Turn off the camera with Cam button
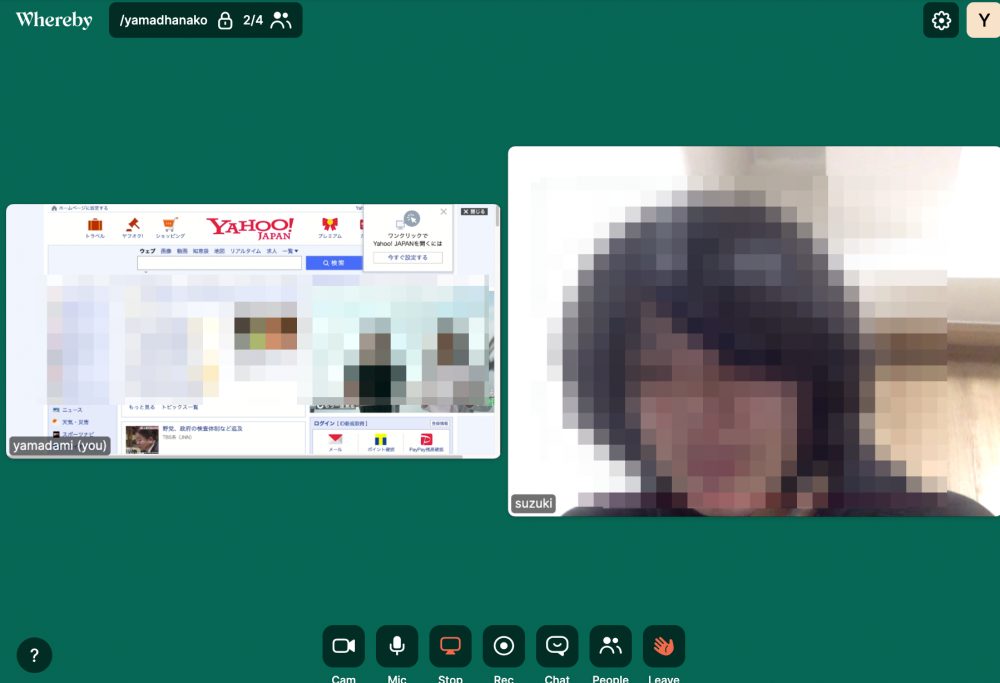Image resolution: width=1000 pixels, height=683 pixels. coord(343,646)
